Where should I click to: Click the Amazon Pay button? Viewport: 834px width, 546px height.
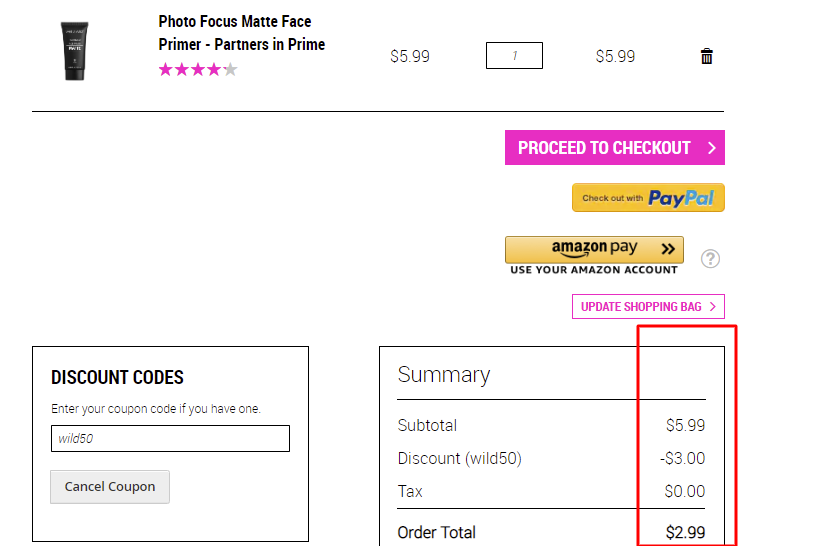tap(594, 249)
